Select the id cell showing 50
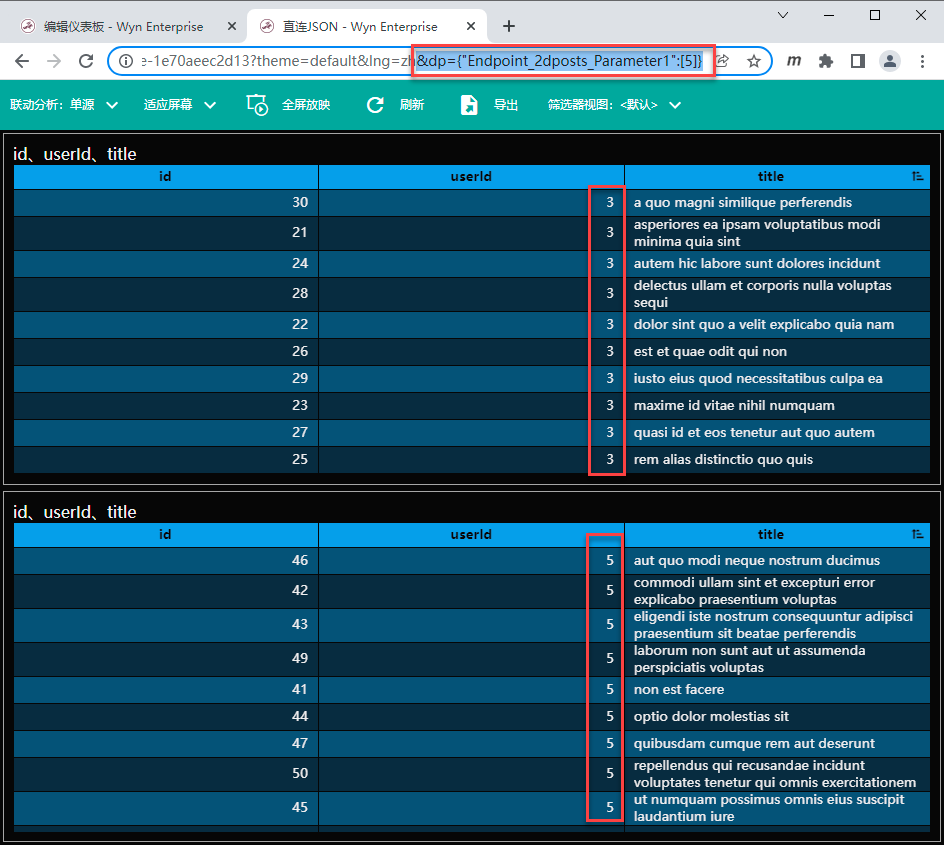Viewport: 944px width, 845px height. pos(166,774)
